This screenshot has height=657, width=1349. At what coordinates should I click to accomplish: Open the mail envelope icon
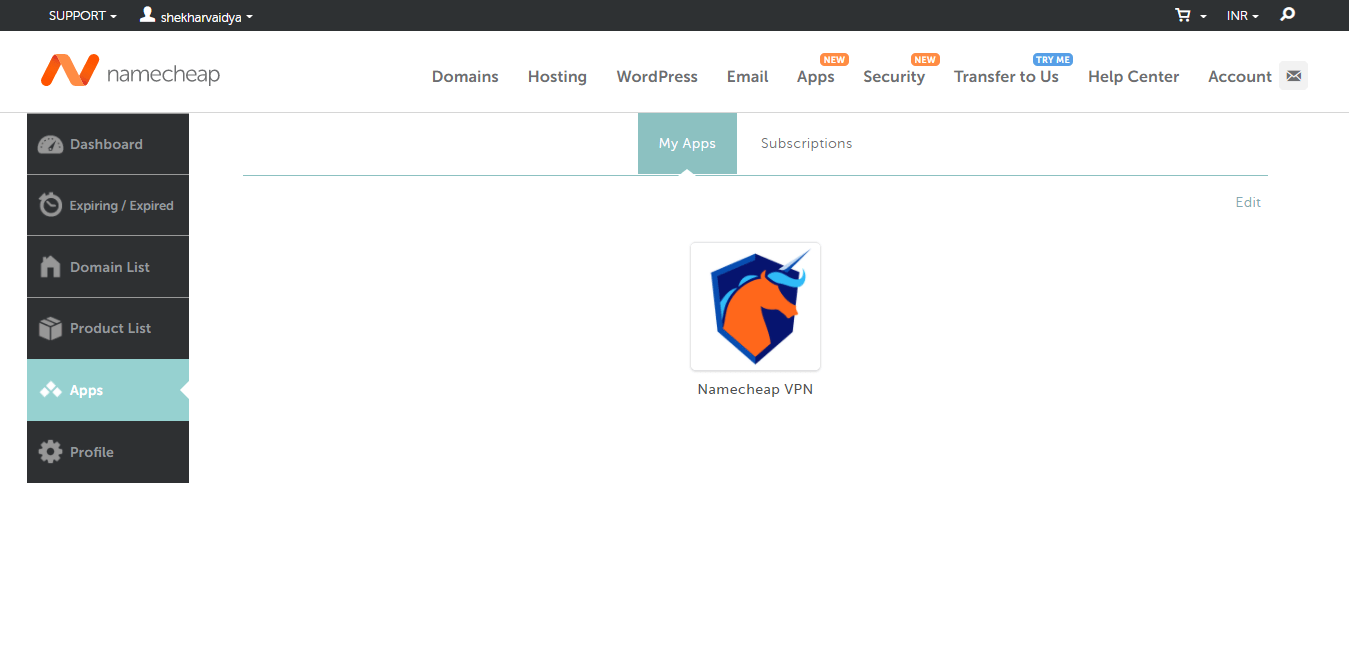1293,76
